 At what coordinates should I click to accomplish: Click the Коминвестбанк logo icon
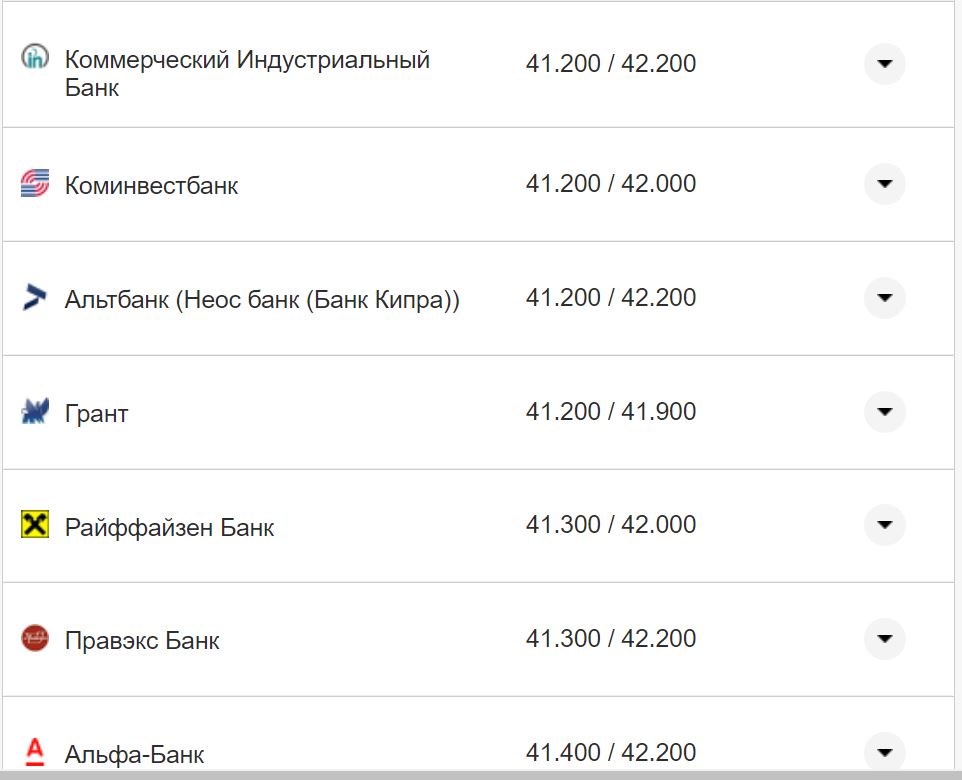click(35, 184)
